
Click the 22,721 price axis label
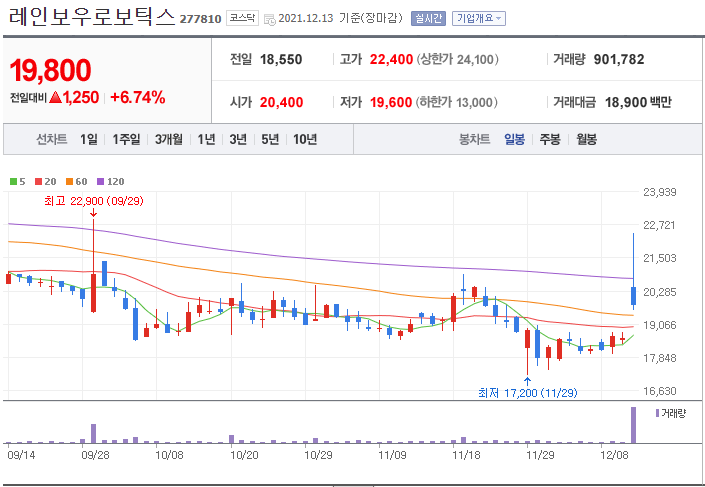pos(660,225)
